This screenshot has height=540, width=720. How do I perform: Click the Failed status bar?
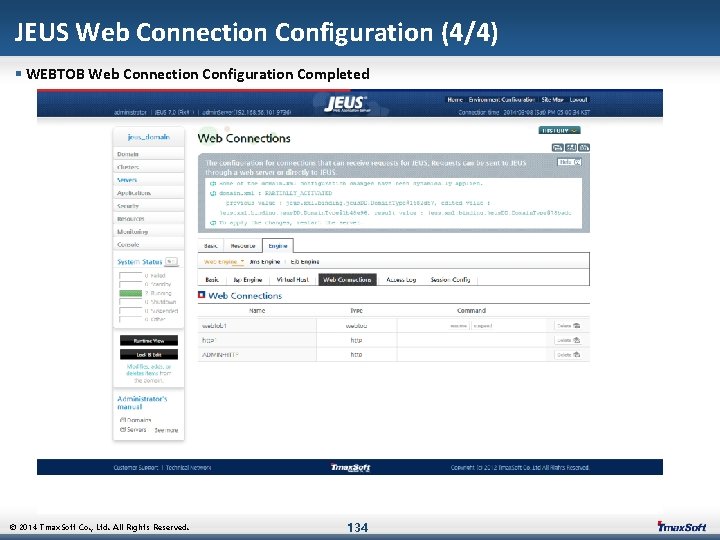(x=130, y=276)
